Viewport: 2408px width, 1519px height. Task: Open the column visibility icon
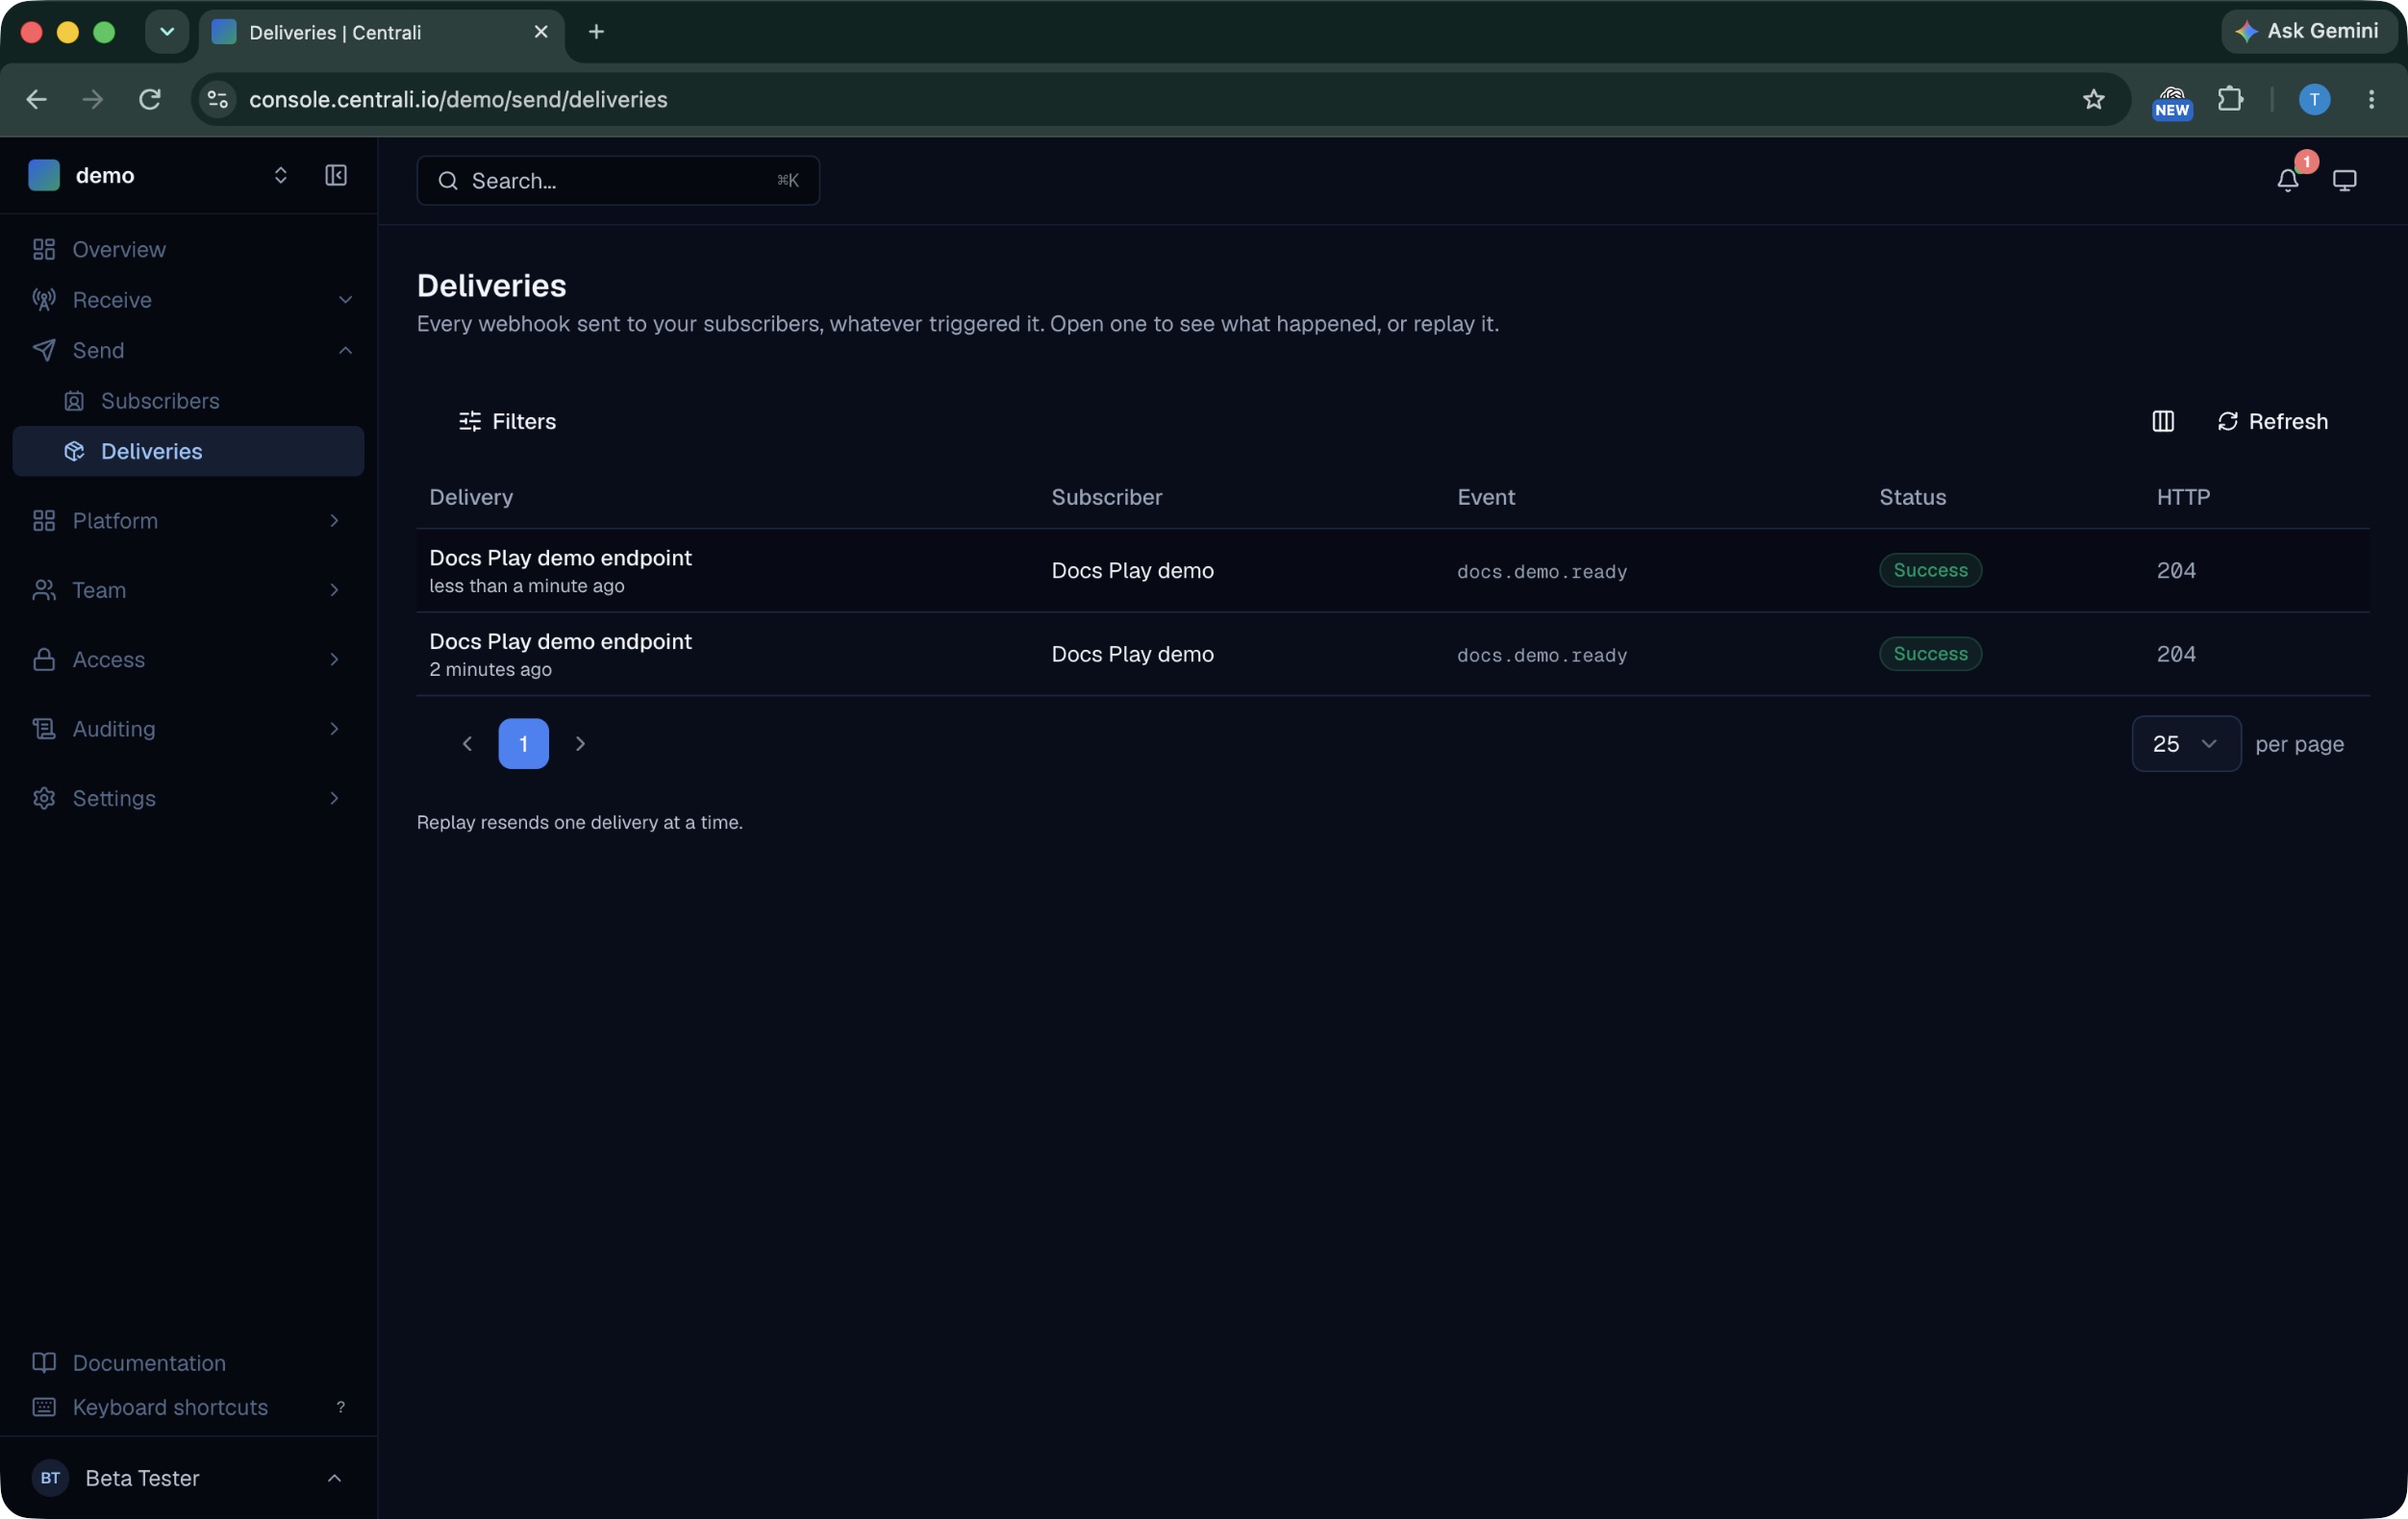coord(2163,421)
